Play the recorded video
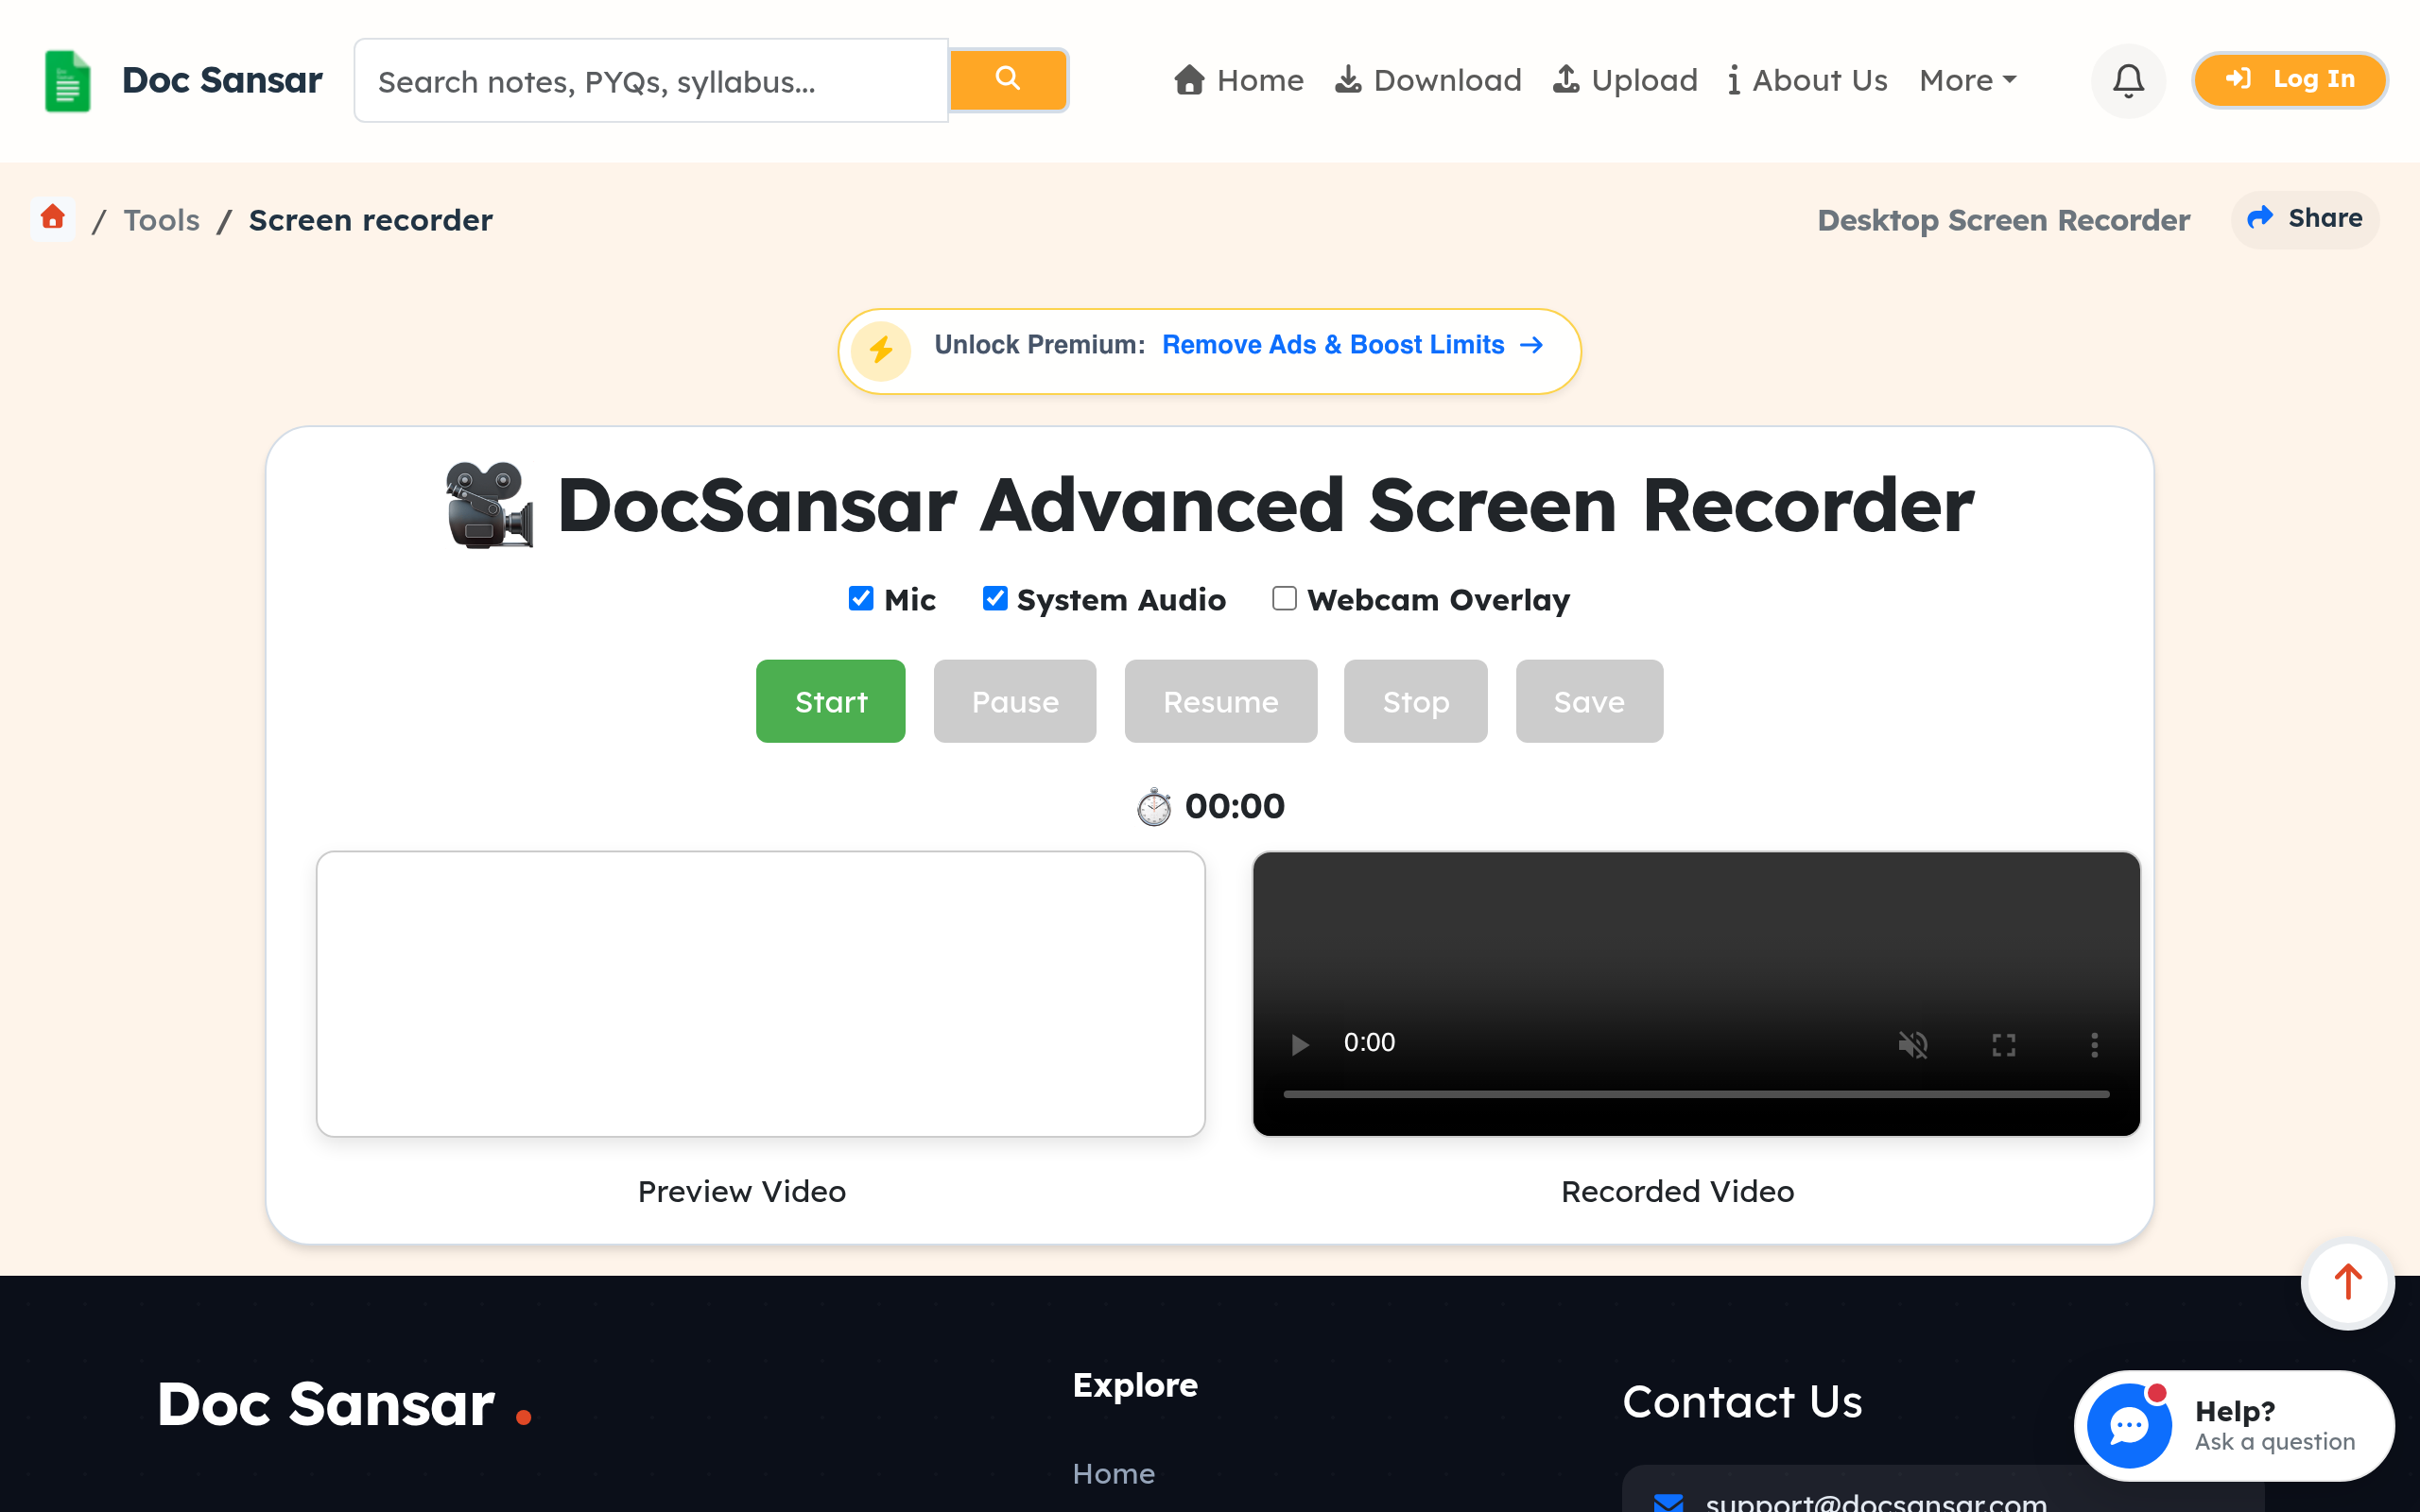The width and height of the screenshot is (2420, 1512). click(x=1299, y=1044)
